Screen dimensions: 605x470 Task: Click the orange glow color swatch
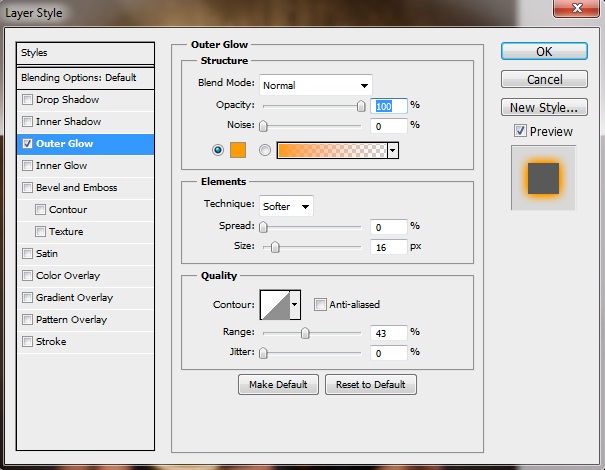(x=238, y=150)
